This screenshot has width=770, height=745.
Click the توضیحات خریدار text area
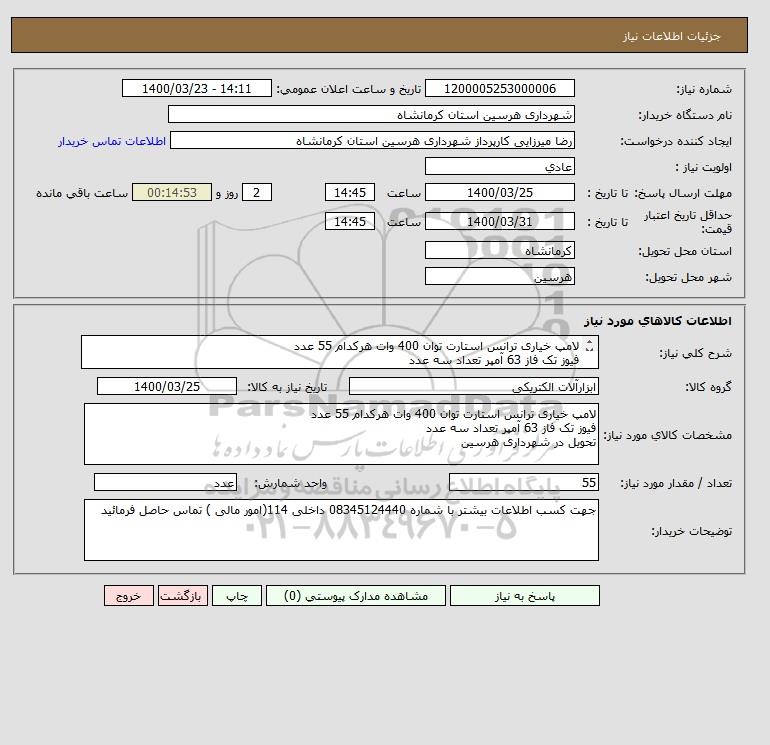341,530
